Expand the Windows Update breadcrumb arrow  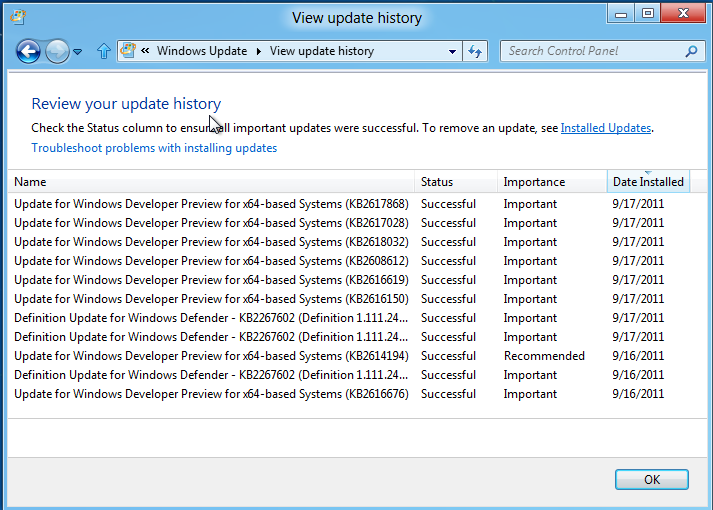(x=259, y=51)
